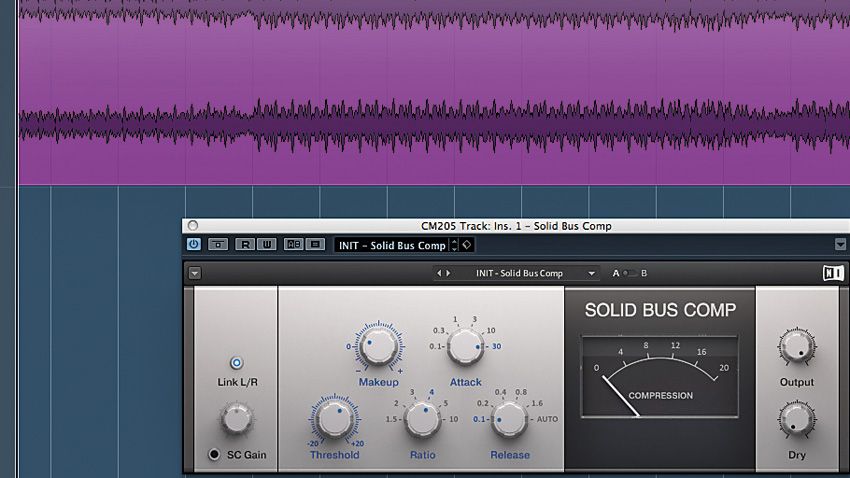Click the Output knob
This screenshot has width=850, height=478.
click(x=797, y=347)
